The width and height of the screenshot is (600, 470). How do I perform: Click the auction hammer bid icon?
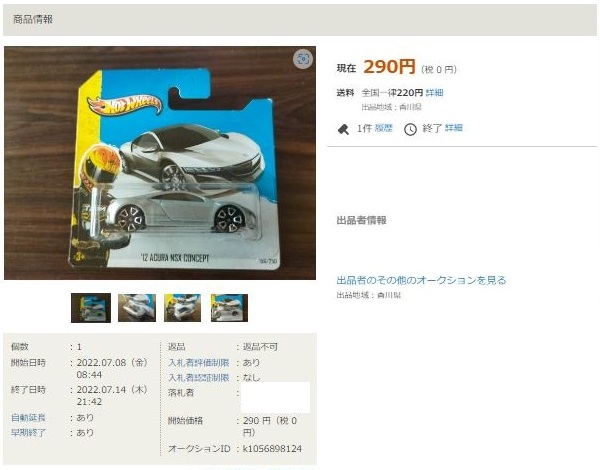pos(343,129)
